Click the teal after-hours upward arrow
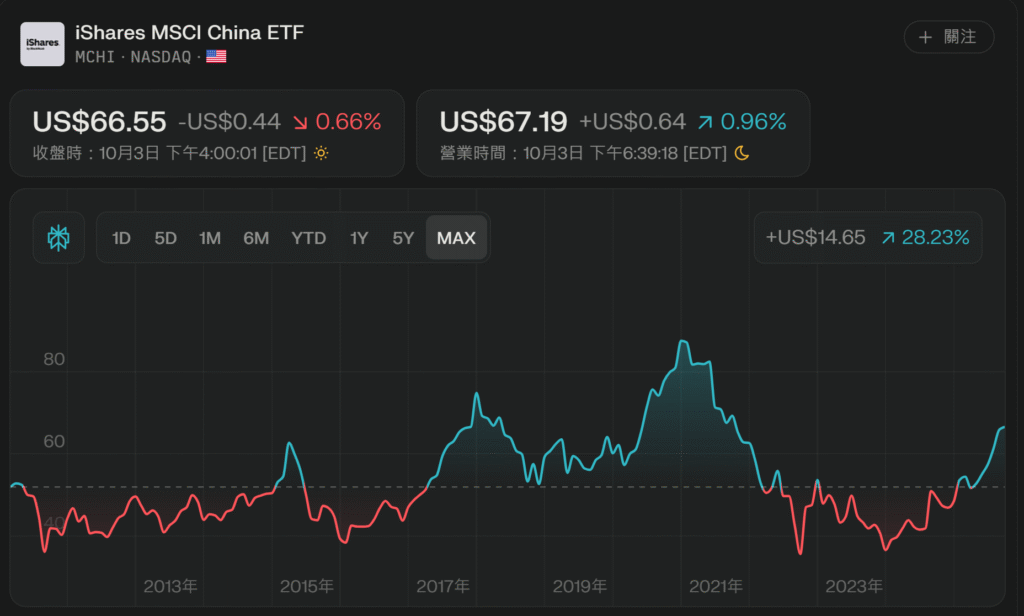 coord(706,122)
